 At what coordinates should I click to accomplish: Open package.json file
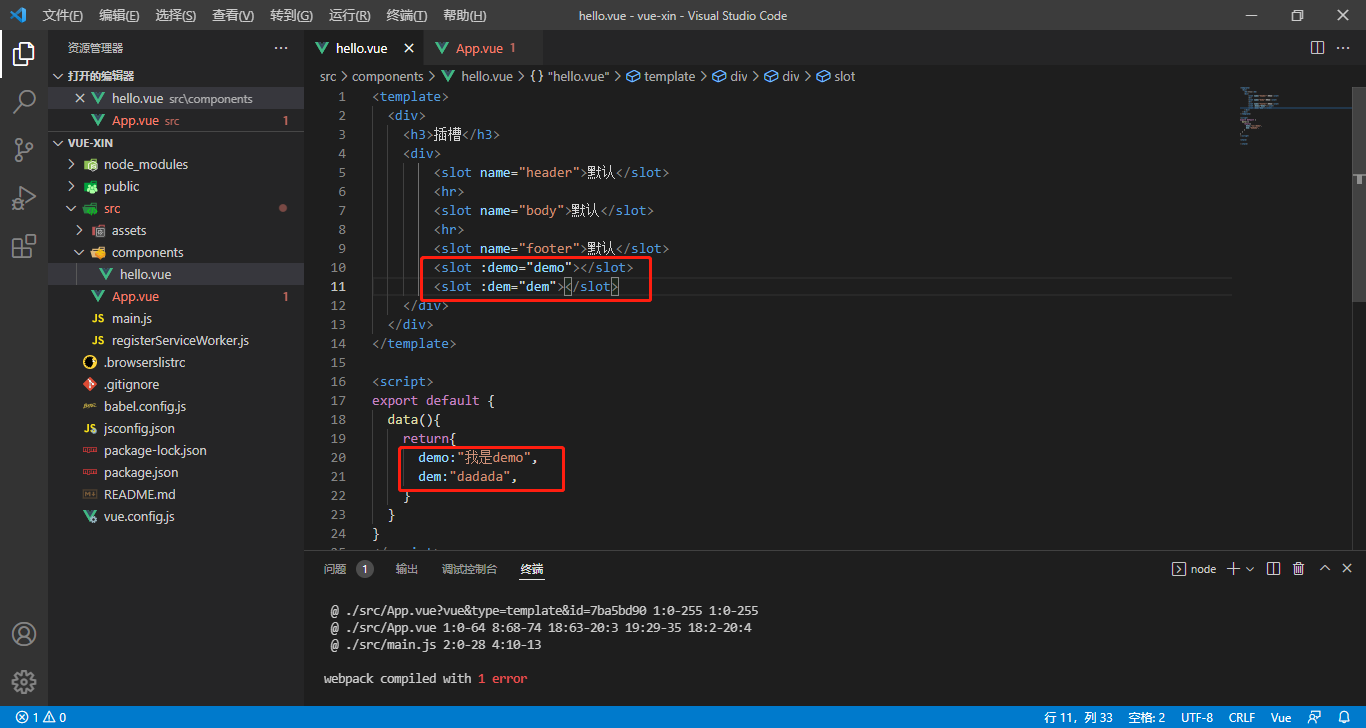176,472
